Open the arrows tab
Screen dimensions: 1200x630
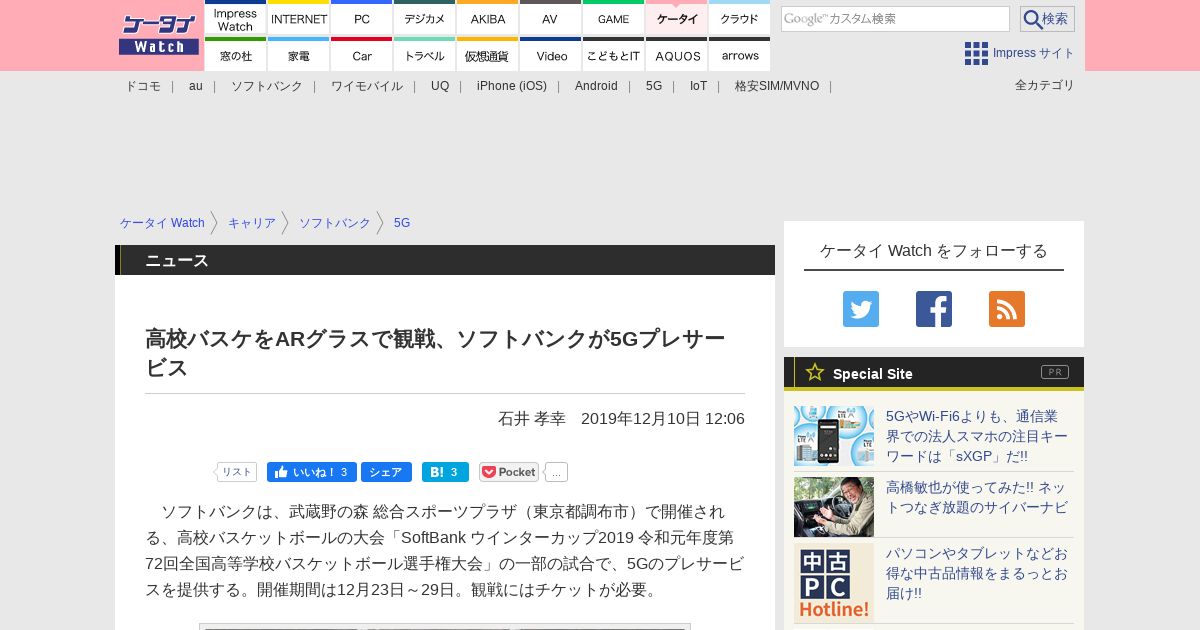pos(740,55)
